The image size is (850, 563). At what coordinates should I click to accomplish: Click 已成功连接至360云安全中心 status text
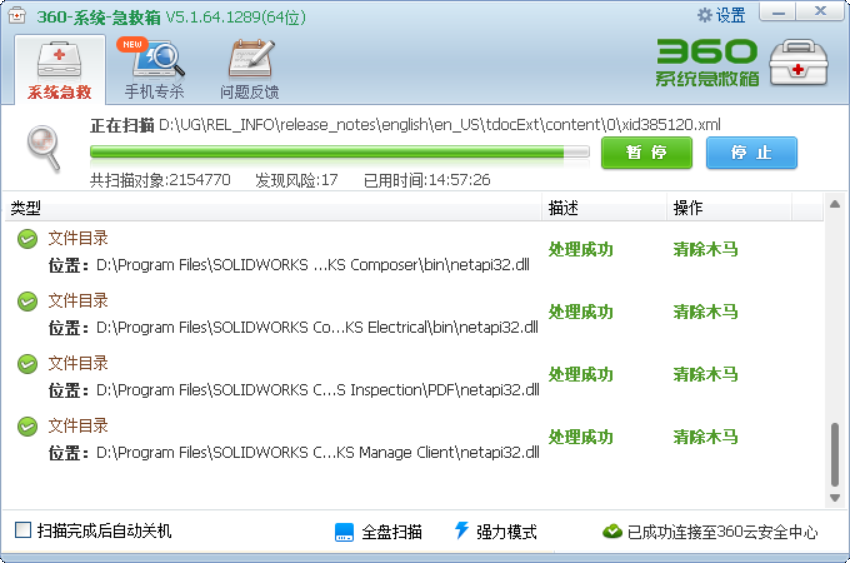coord(722,532)
